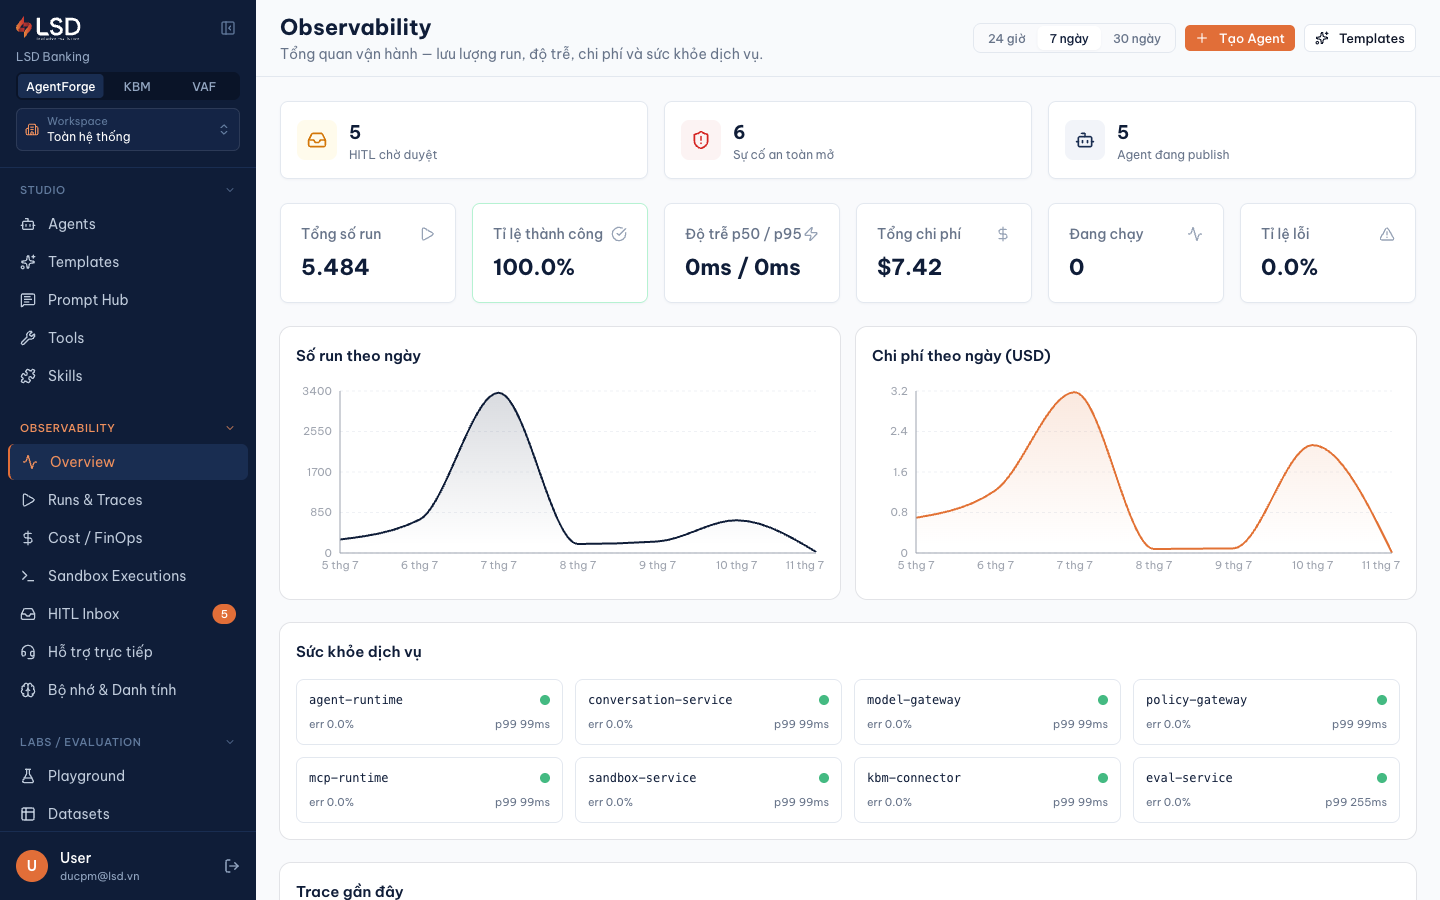Open the Workspace selector dropdown
Screen dimensions: 1440x900
coord(128,130)
